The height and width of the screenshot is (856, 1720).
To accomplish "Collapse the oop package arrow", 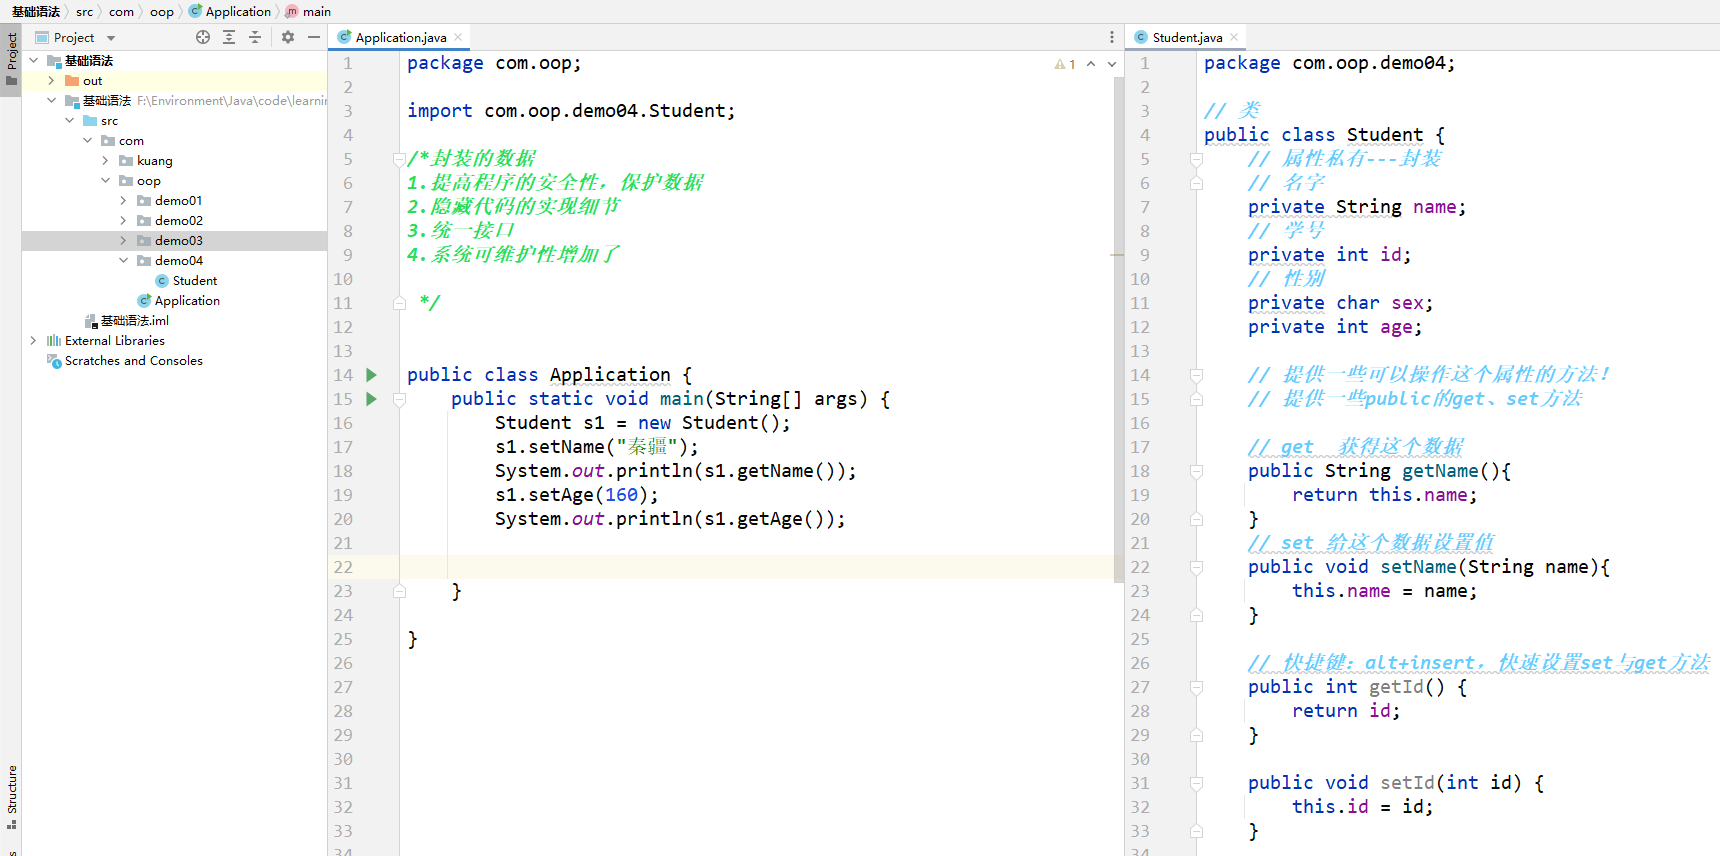I will (x=106, y=181).
